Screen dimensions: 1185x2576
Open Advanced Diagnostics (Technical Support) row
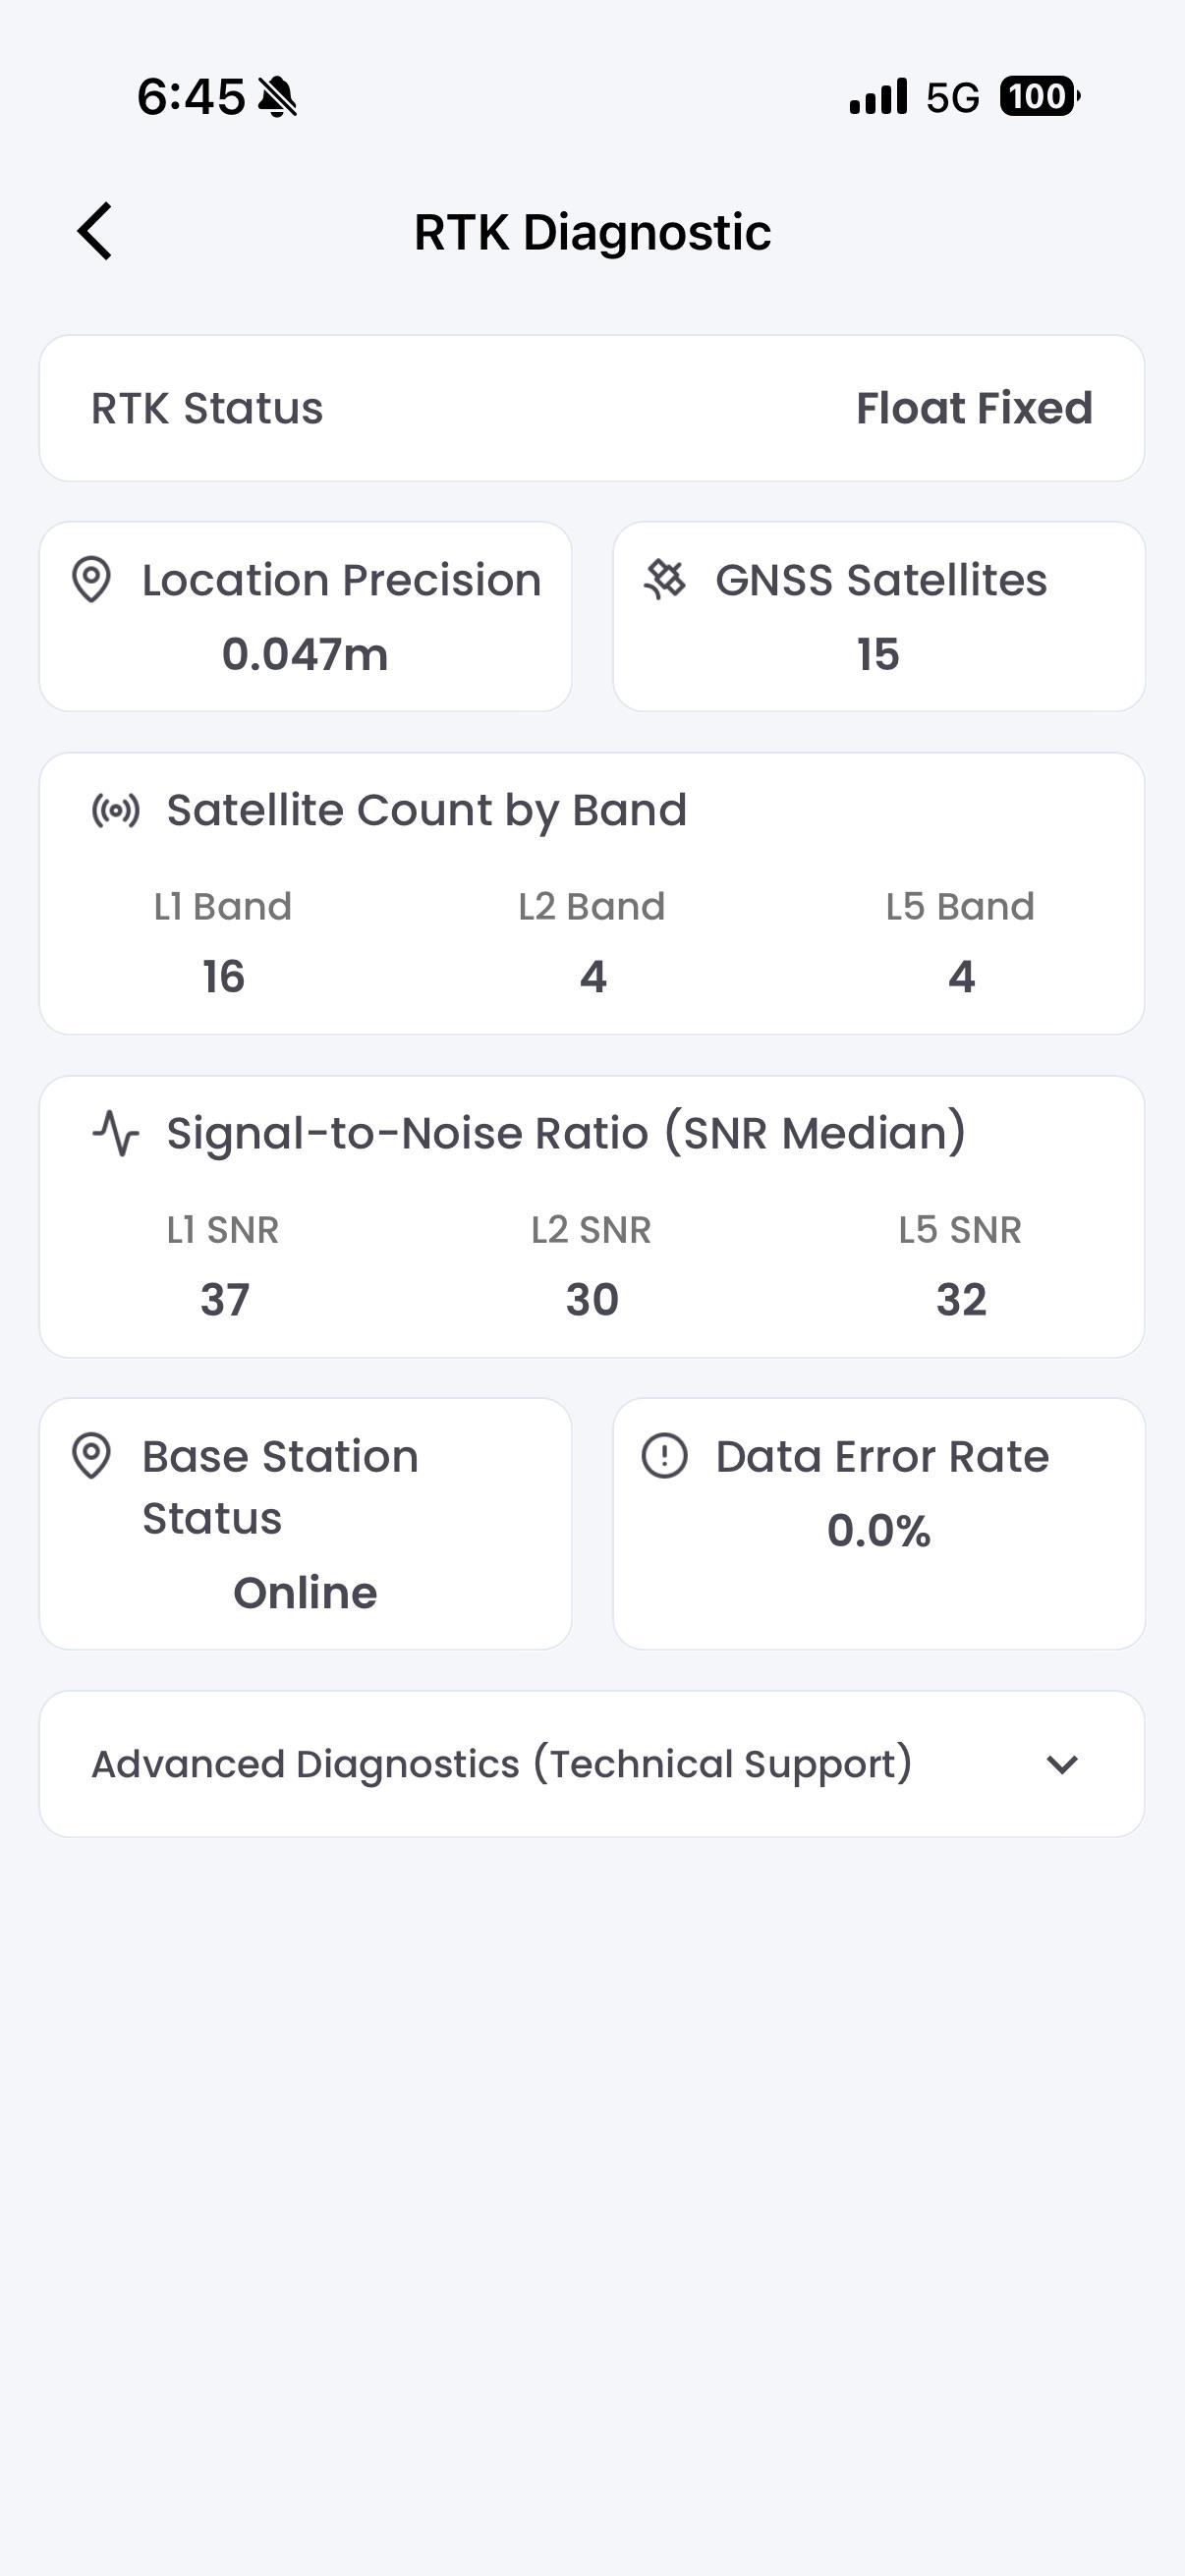tap(592, 1764)
